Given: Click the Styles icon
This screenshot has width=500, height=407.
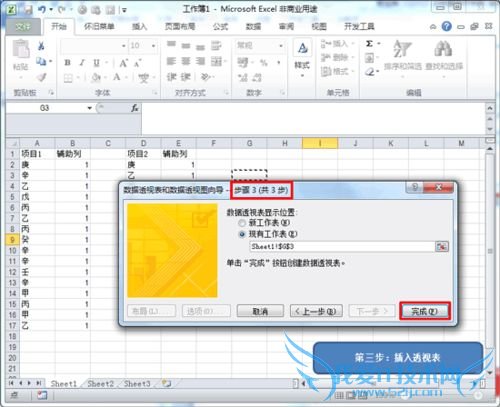Looking at the screenshot, I should [302, 49].
